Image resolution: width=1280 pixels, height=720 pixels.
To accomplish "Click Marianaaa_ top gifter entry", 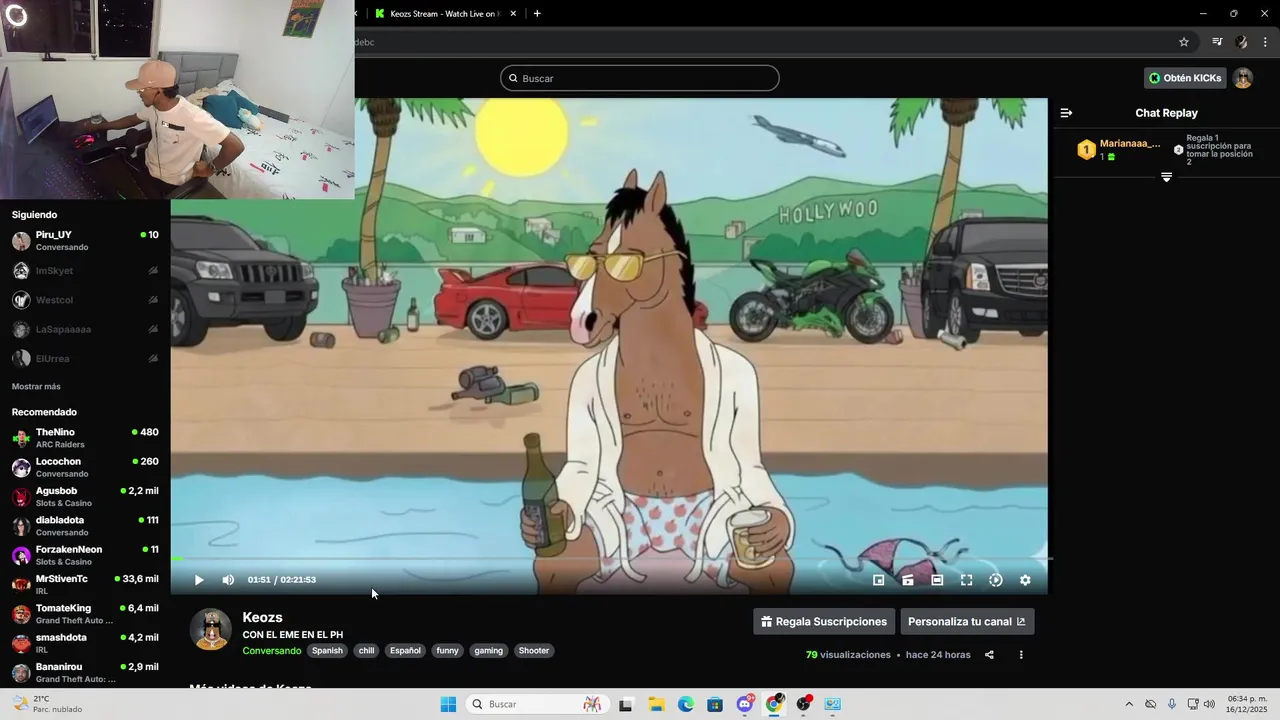I will coord(1119,150).
